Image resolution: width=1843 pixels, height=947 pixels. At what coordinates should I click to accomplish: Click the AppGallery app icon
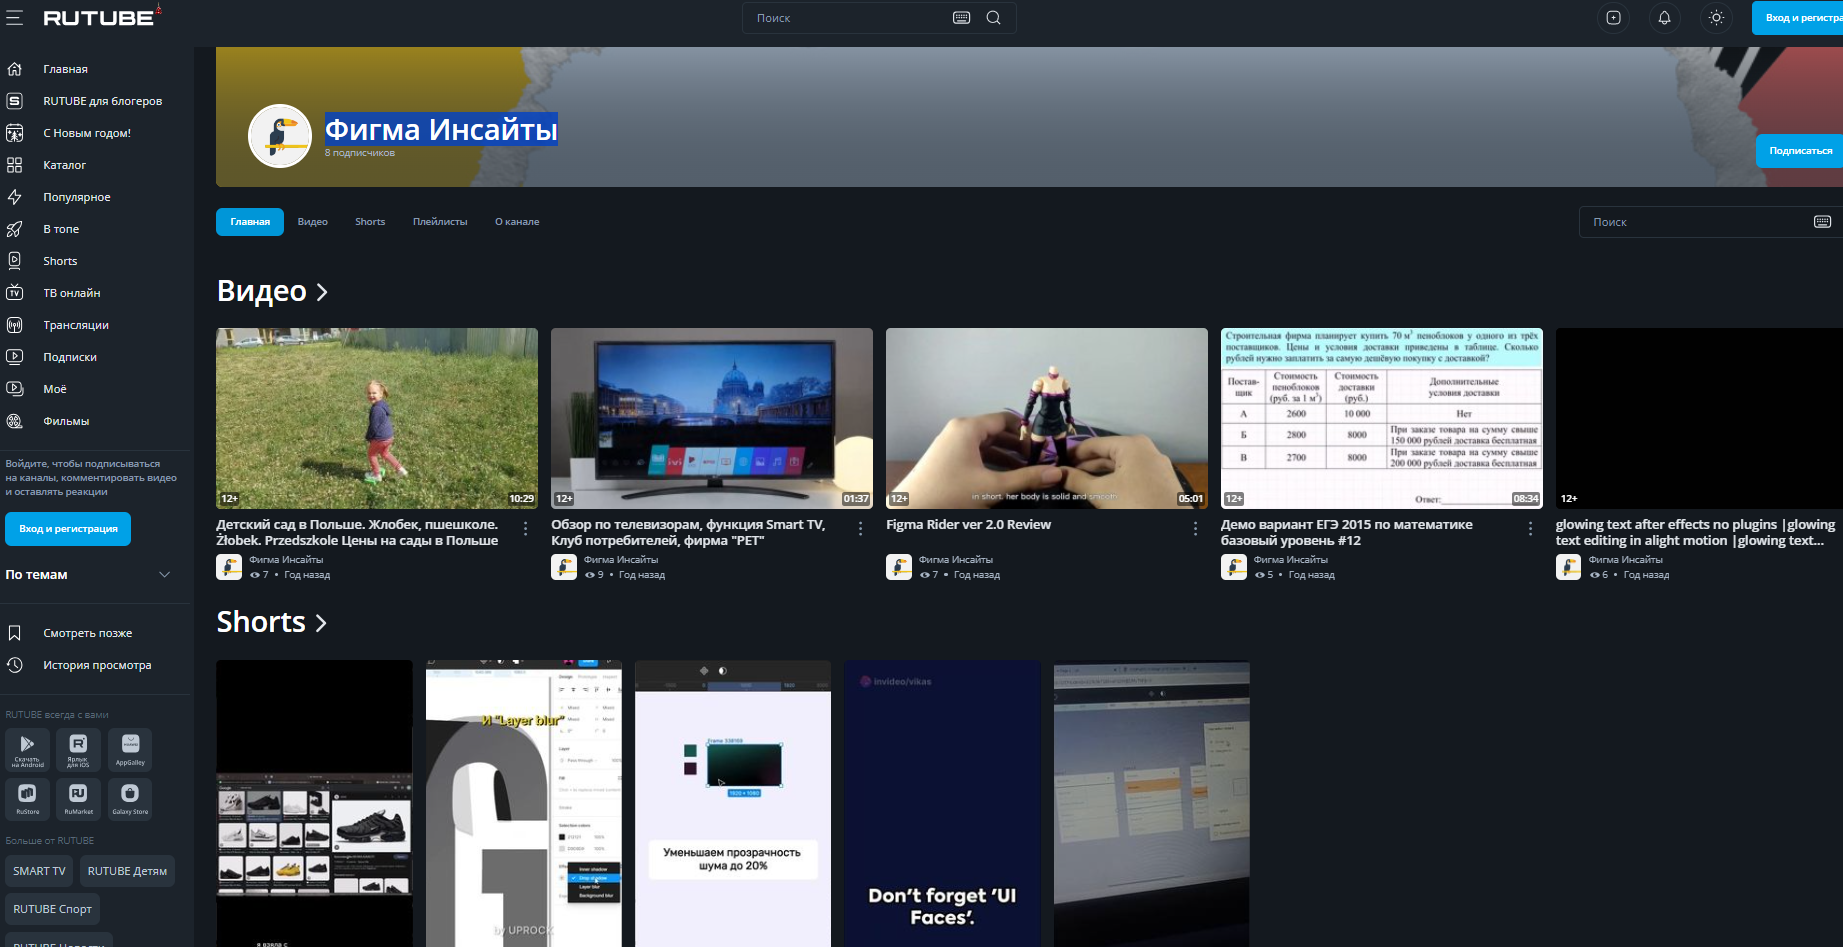pyautogui.click(x=130, y=749)
